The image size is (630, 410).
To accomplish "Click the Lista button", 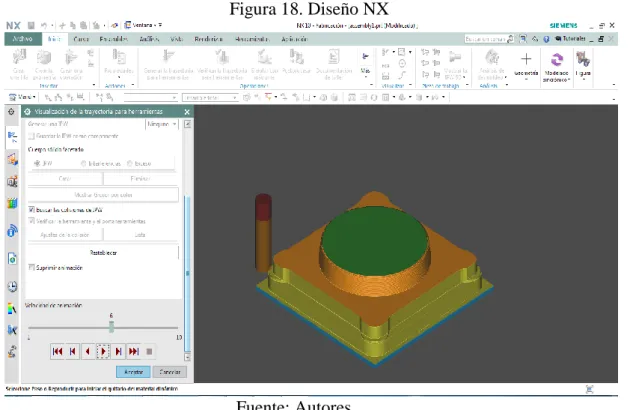I will [x=140, y=235].
